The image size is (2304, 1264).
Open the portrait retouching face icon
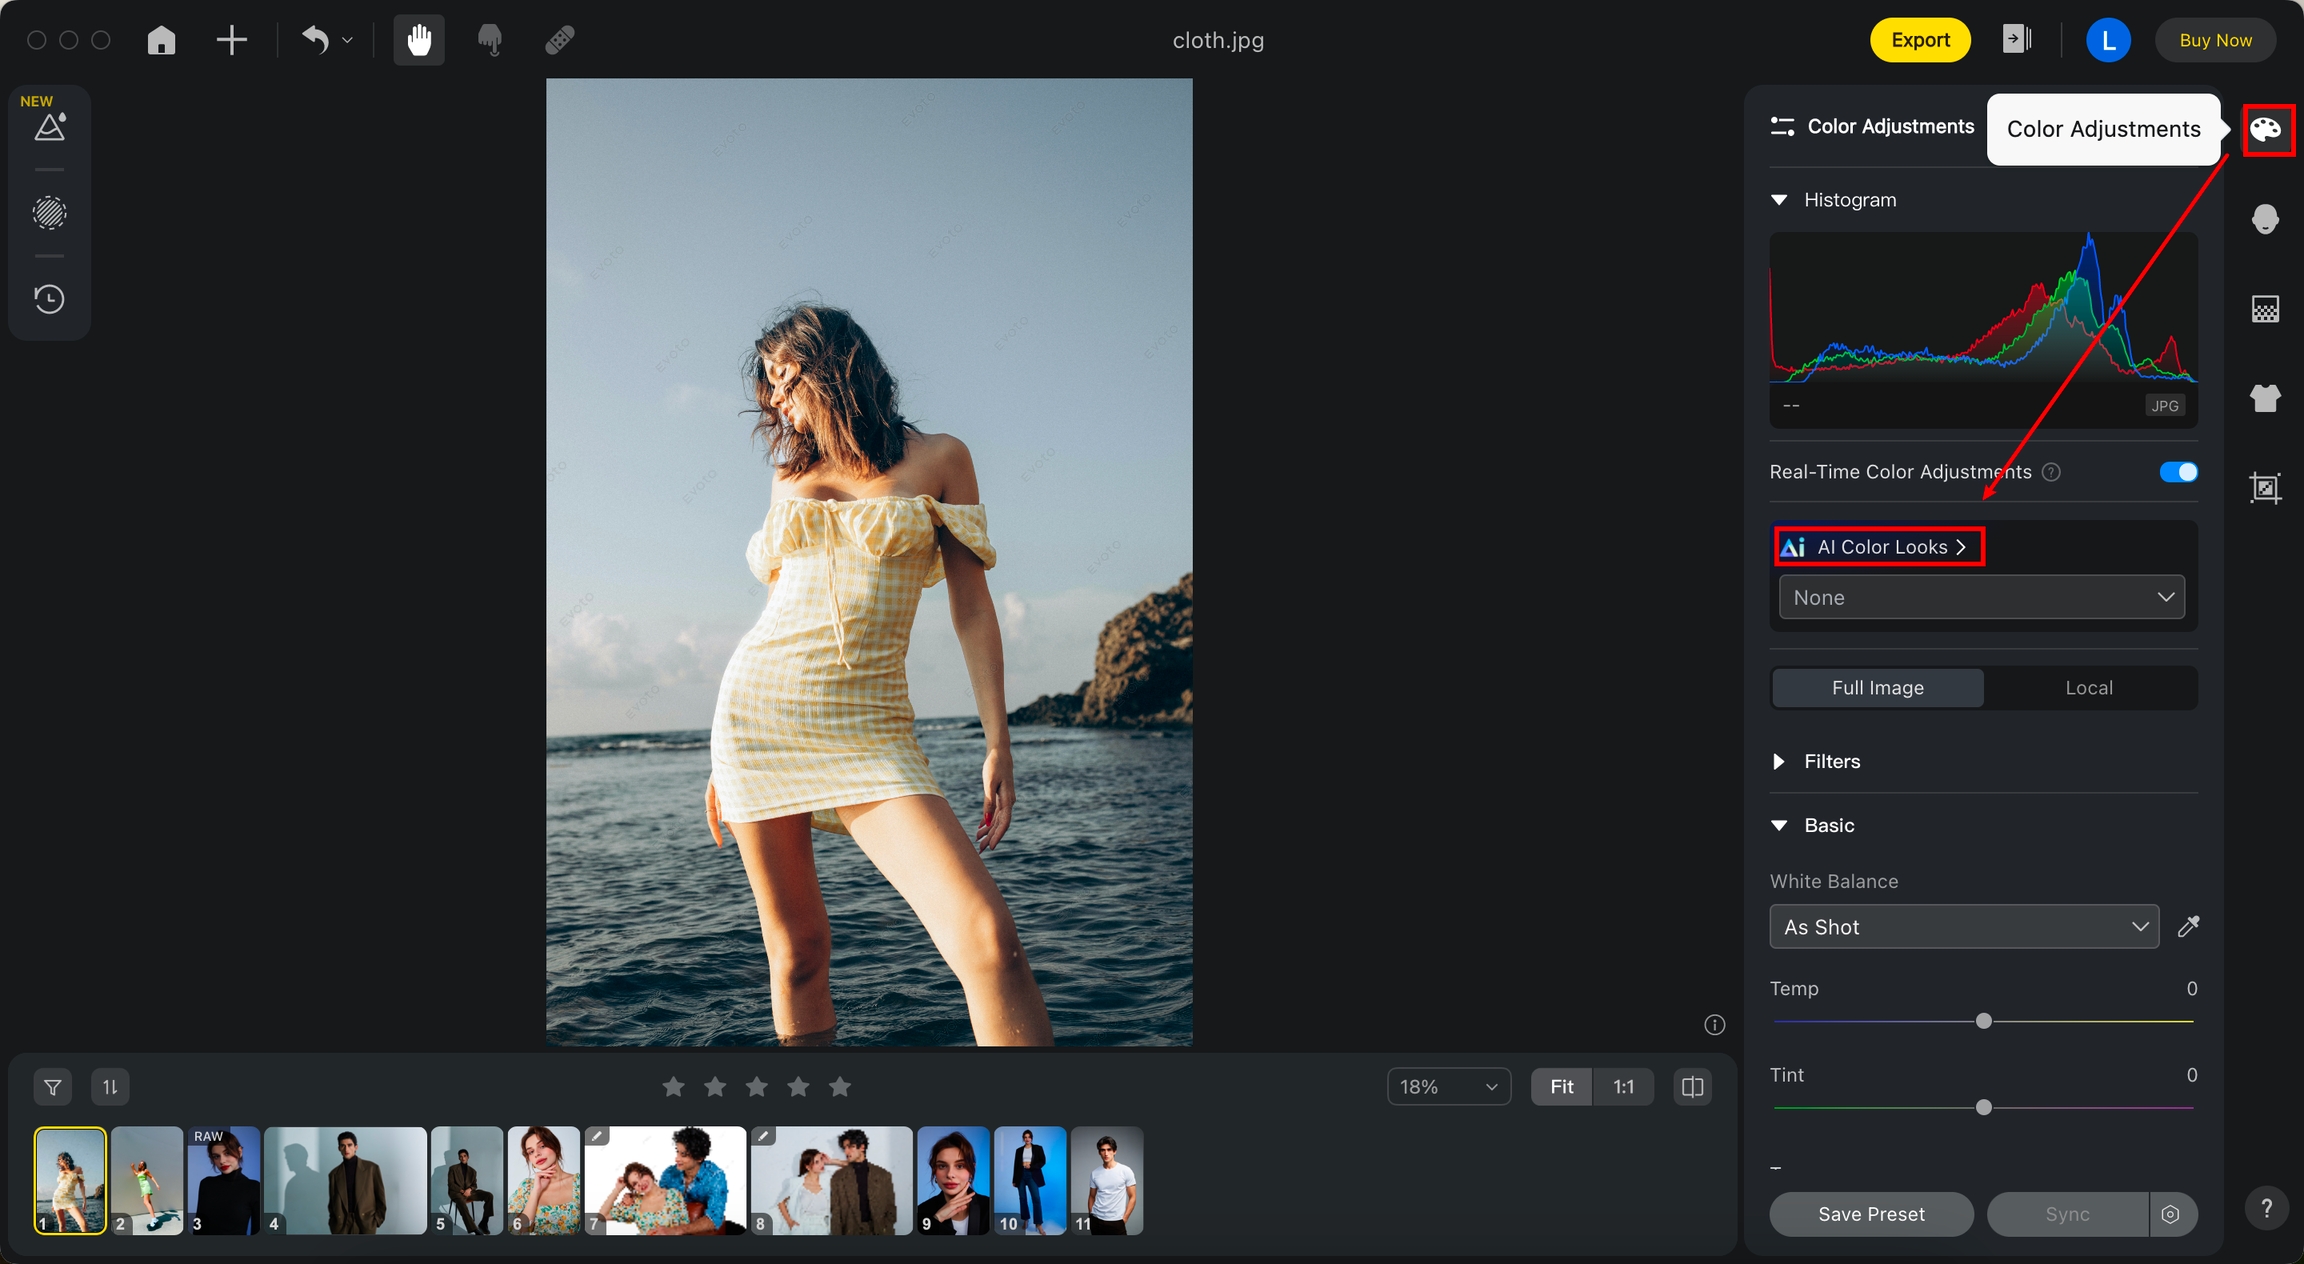click(2265, 219)
